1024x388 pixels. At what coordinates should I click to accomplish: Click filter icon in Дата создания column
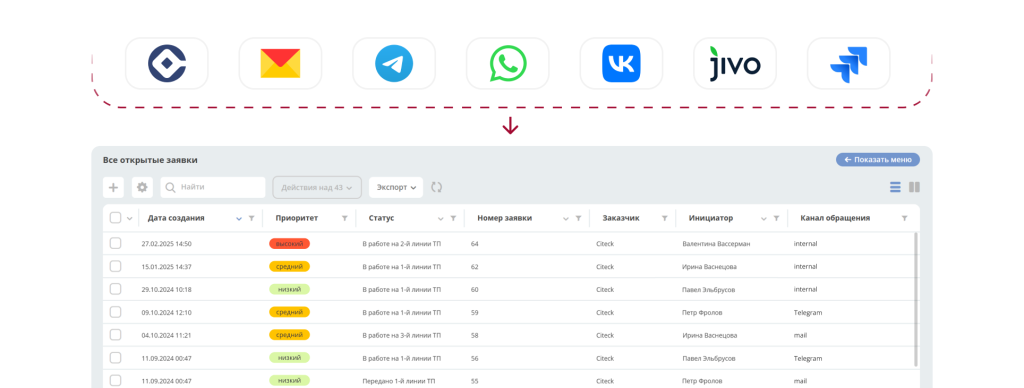[251, 218]
